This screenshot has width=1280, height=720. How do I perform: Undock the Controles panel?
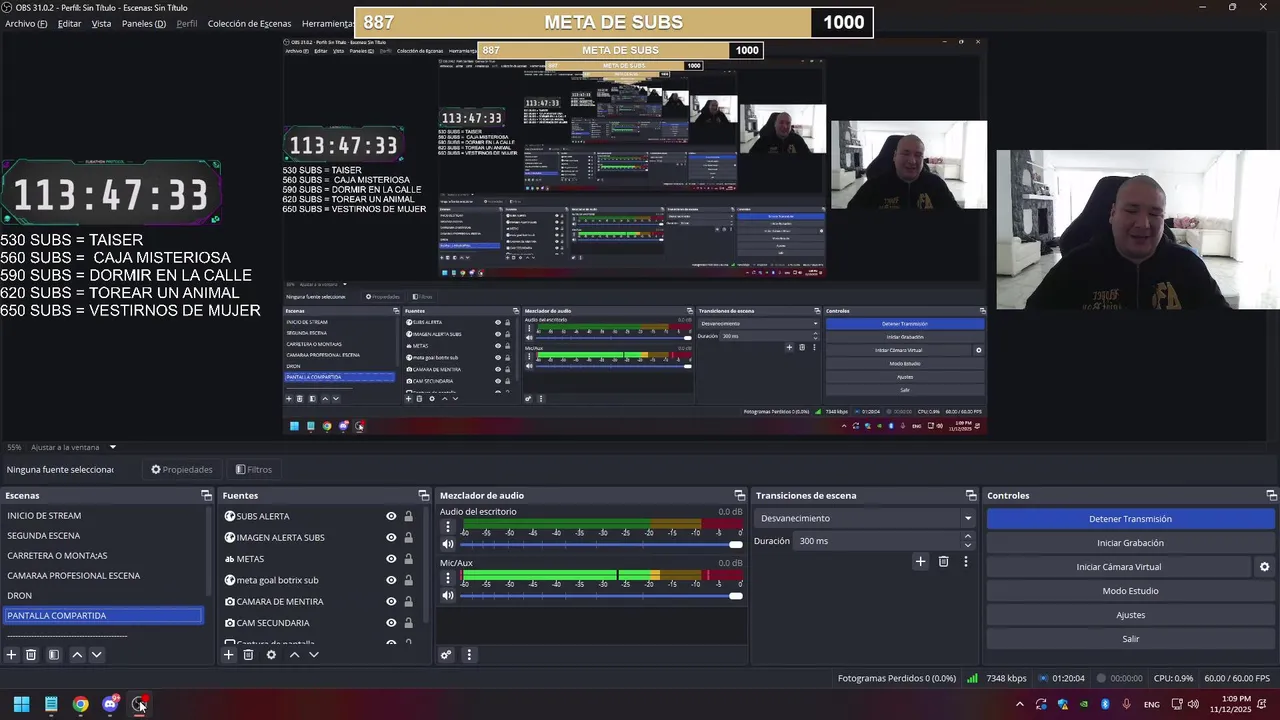1272,495
